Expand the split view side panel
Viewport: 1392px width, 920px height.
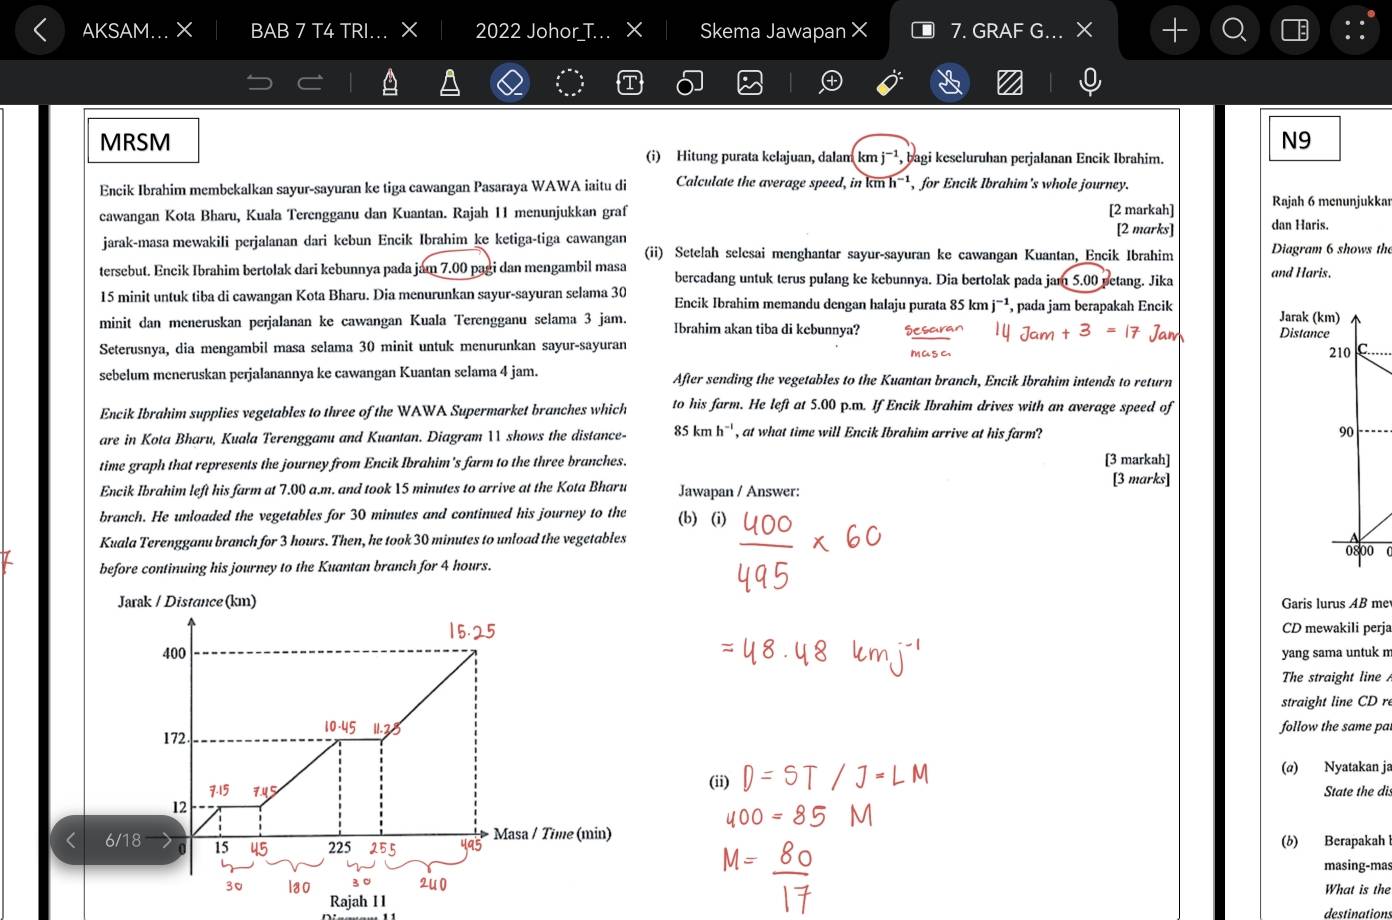coord(1295,31)
